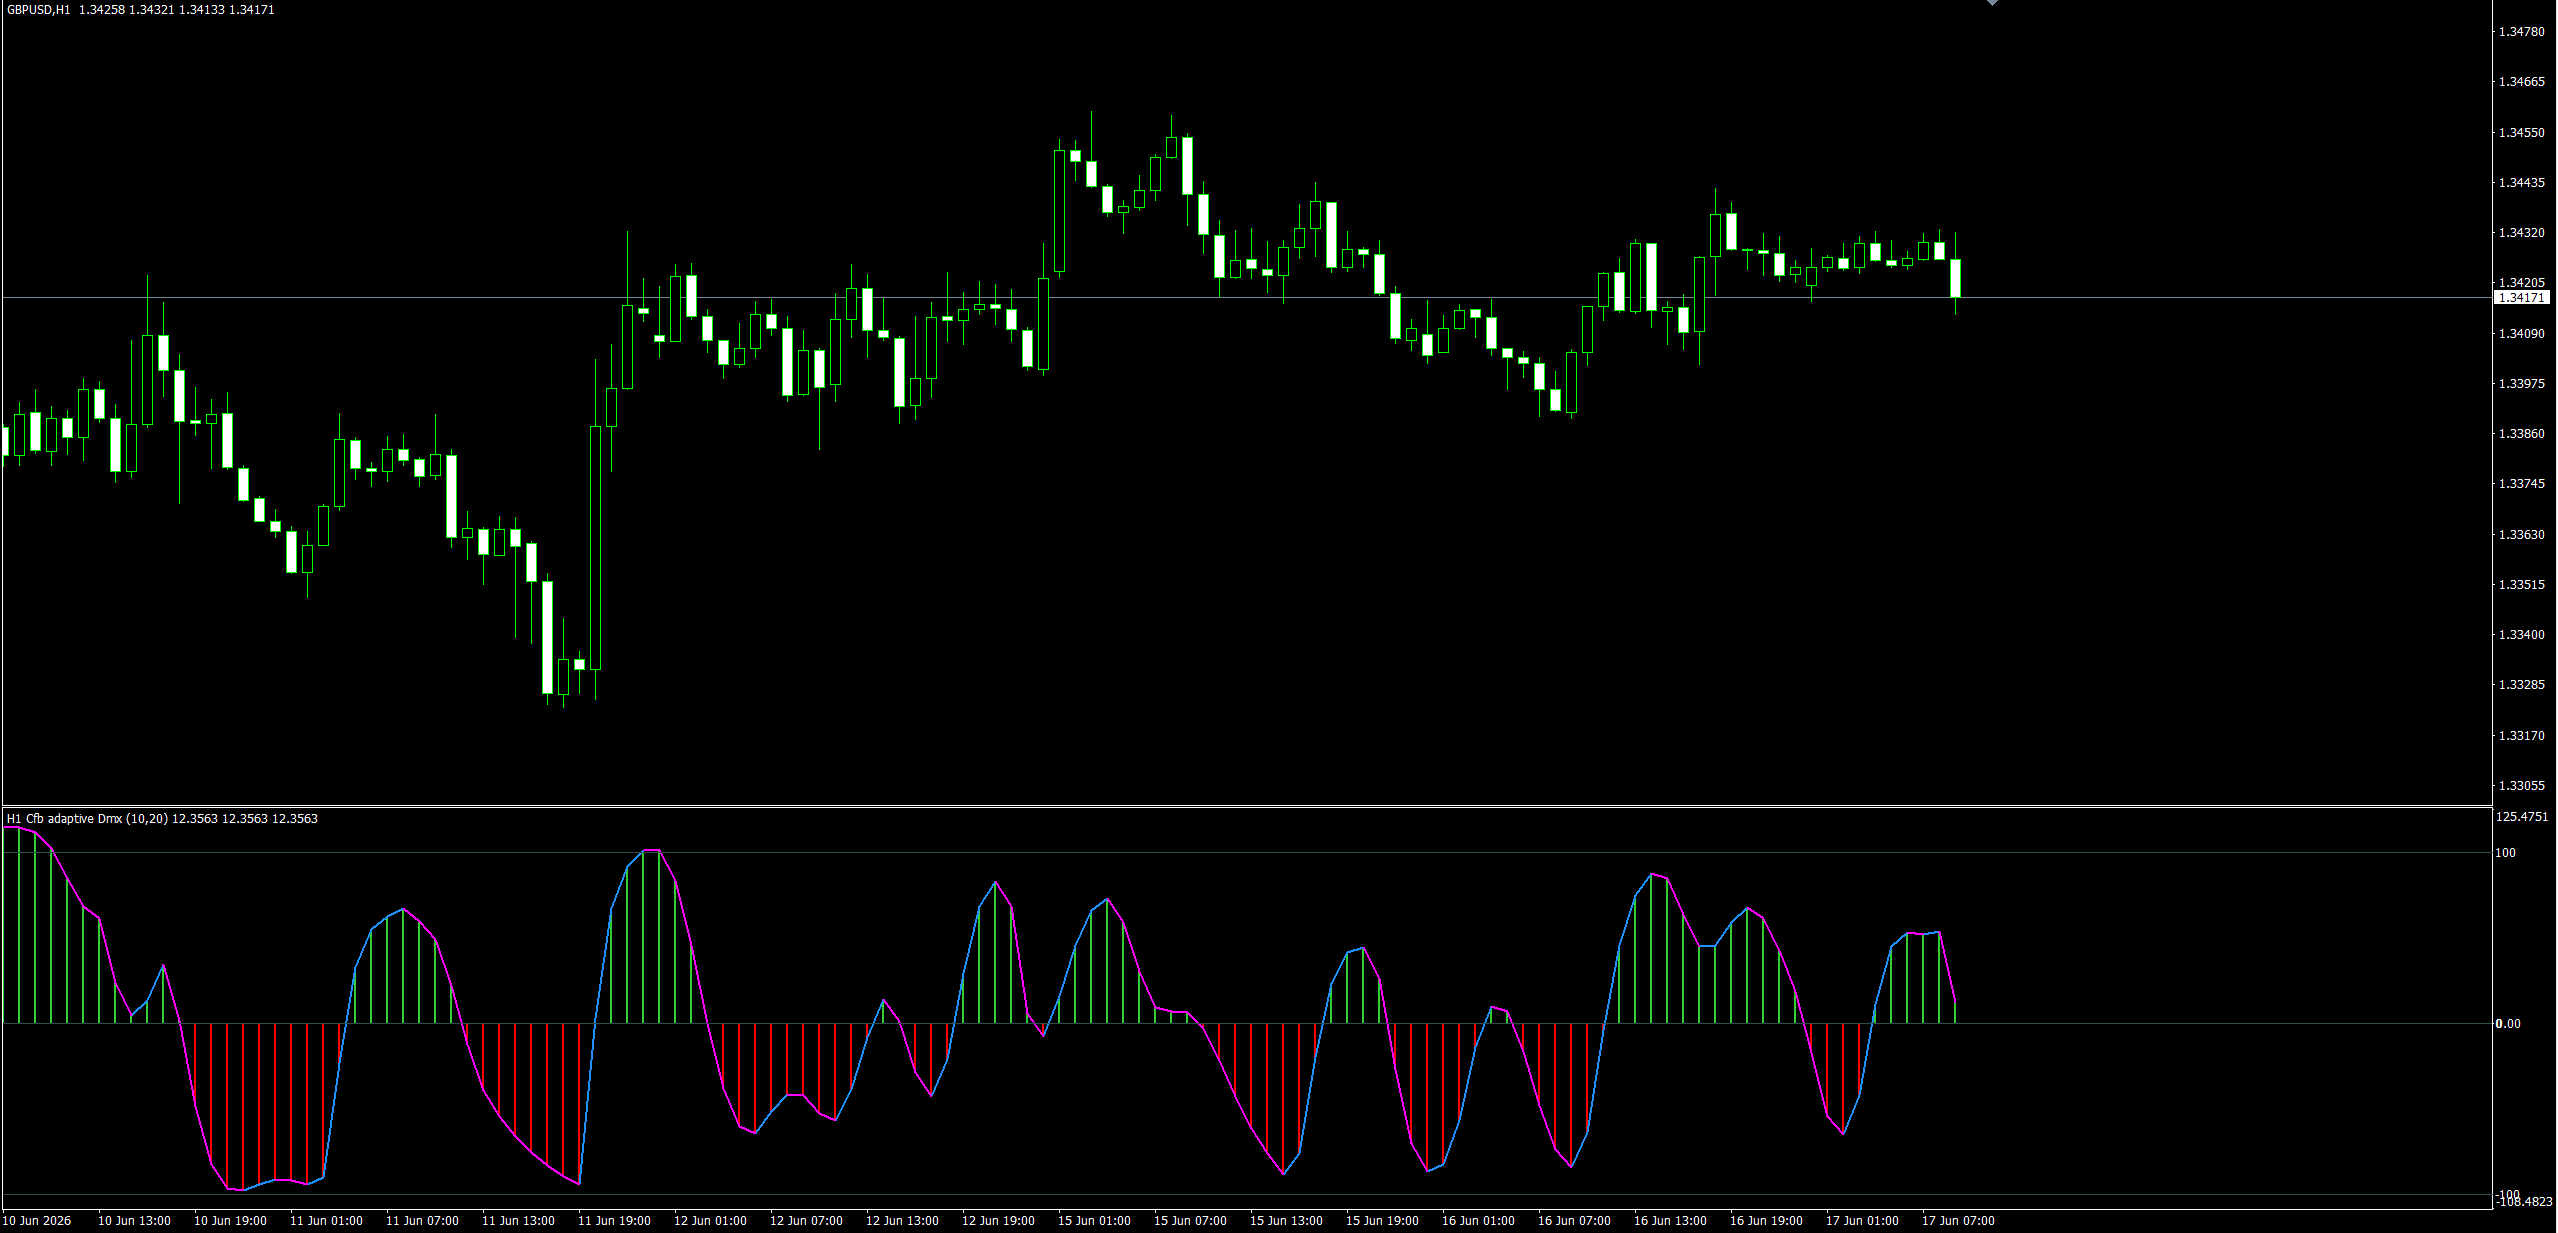Click indicator scale maximum 125.4751
Viewport: 2558px width, 1233px height.
click(x=2522, y=817)
